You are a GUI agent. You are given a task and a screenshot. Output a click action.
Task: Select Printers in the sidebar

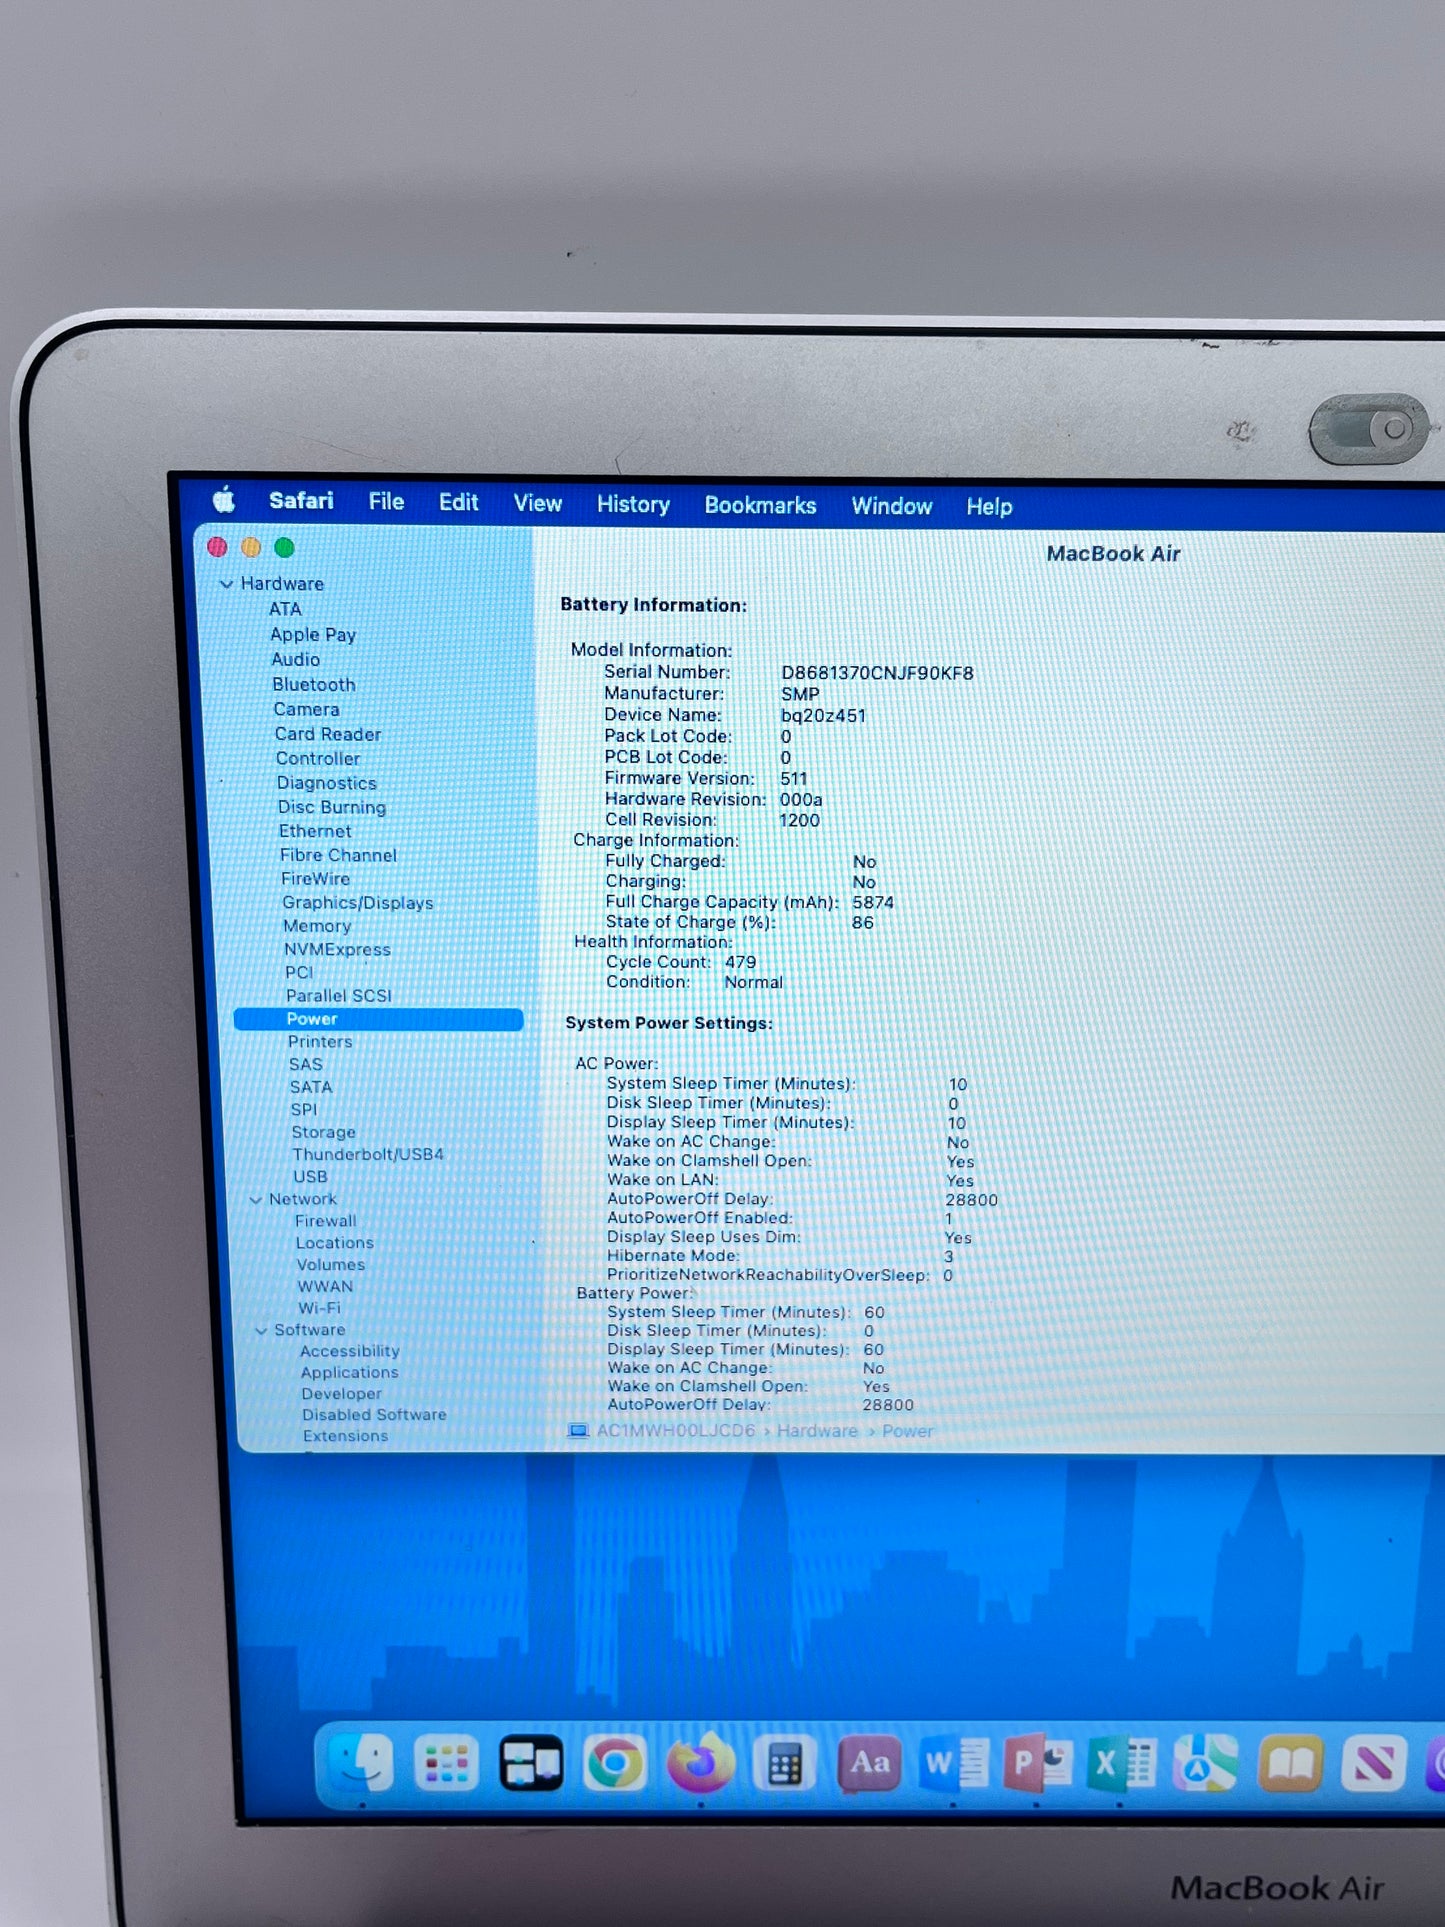point(320,1042)
